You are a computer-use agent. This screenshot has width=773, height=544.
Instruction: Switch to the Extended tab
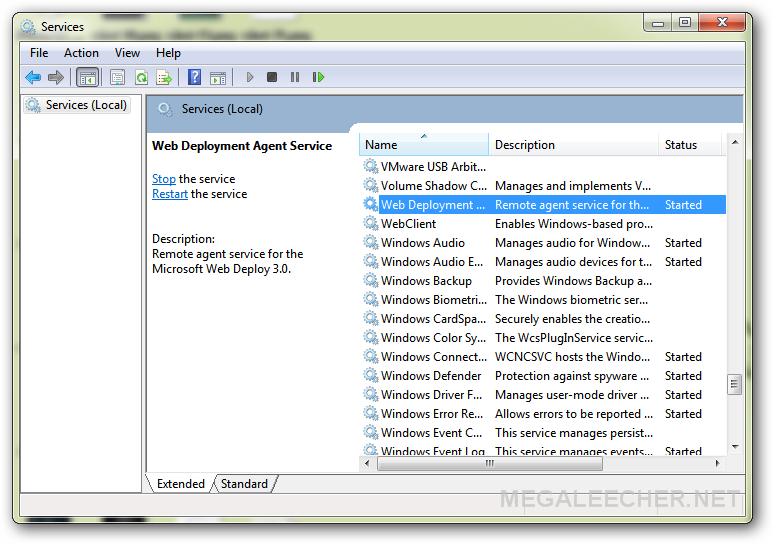(180, 484)
